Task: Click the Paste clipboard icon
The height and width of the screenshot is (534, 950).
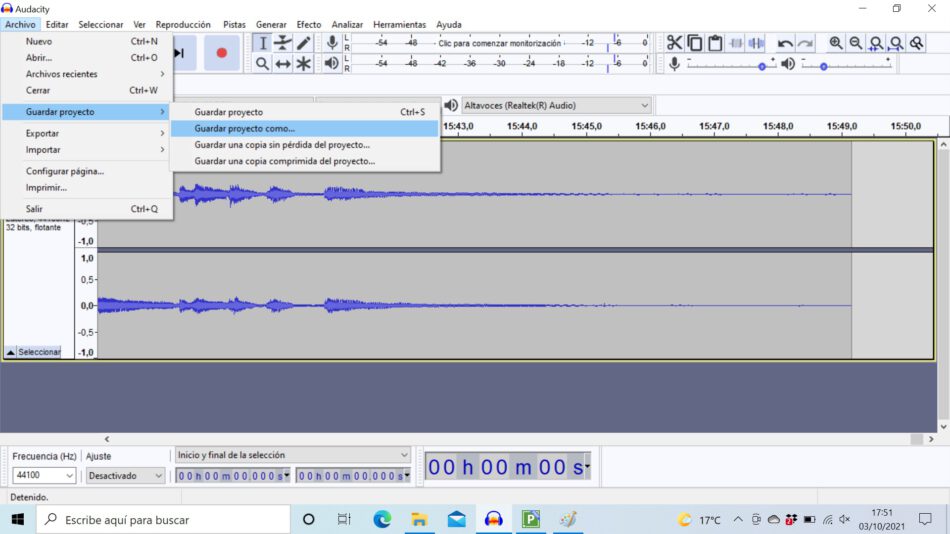Action: [716, 43]
